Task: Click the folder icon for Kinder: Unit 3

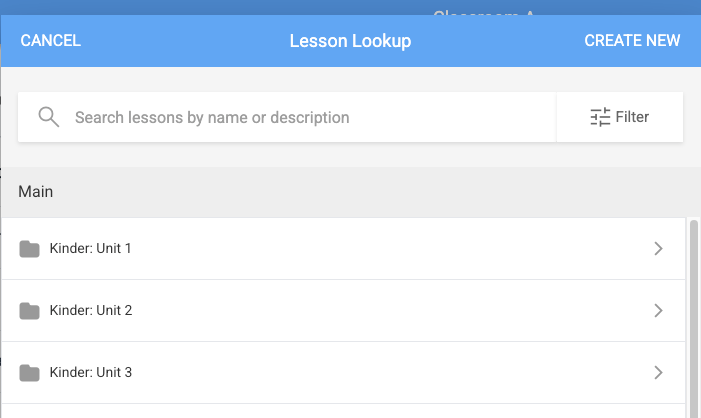Action: coord(30,372)
